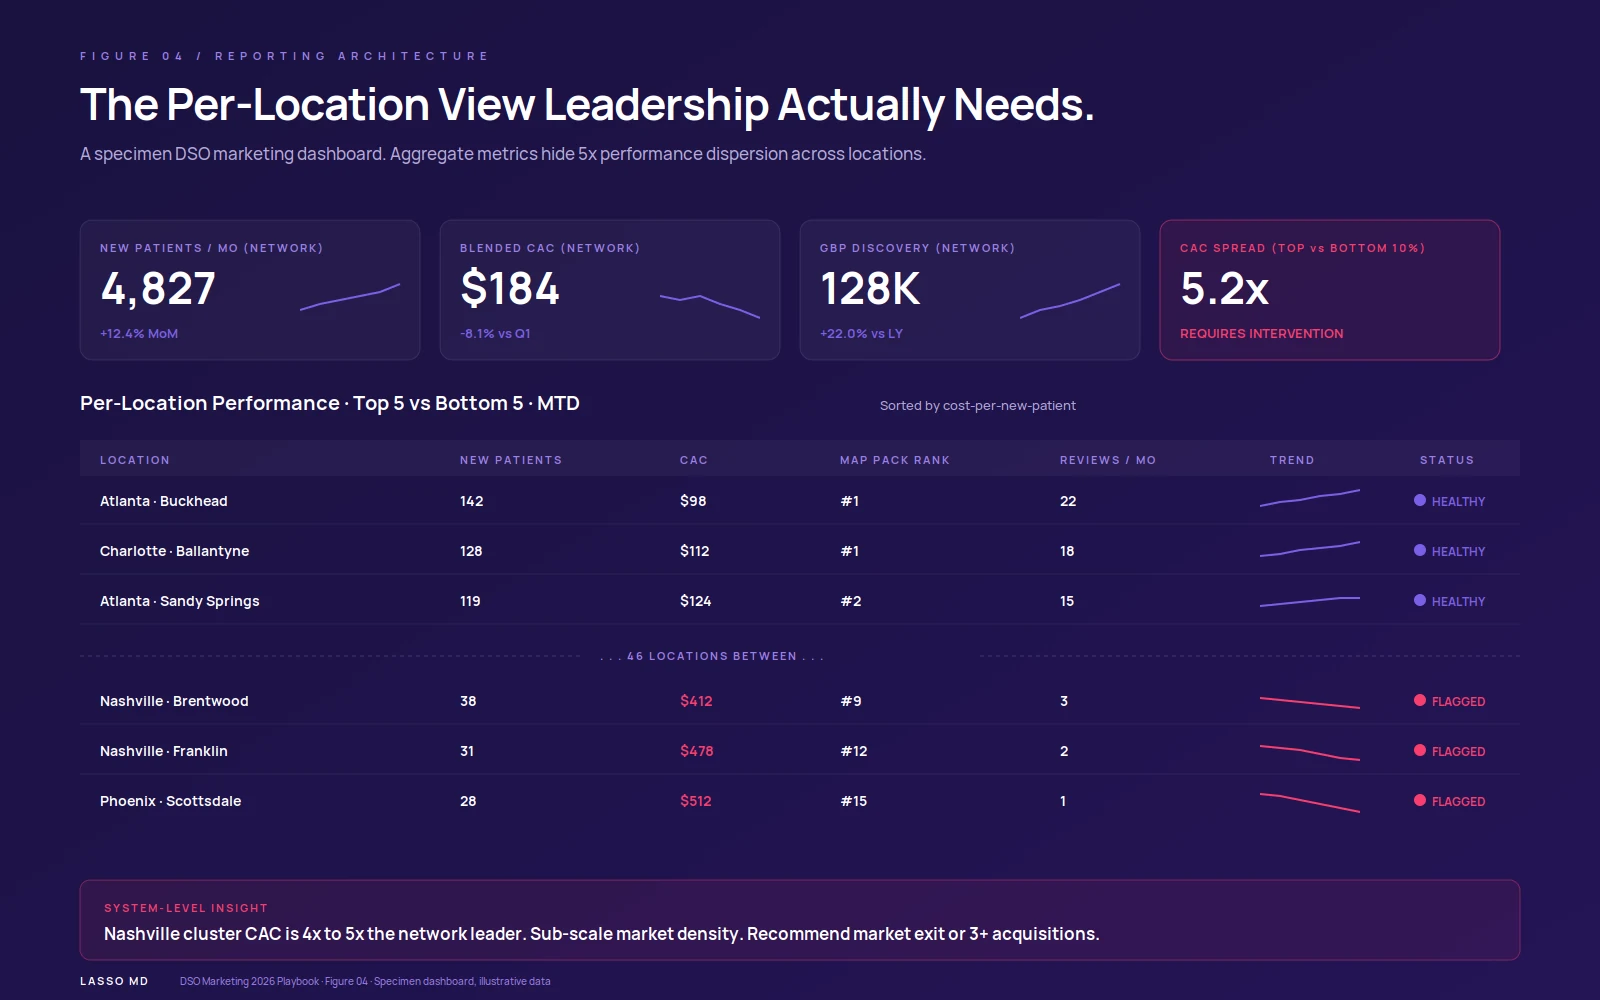Click the red $478 CAC cell
This screenshot has width=1600, height=1000.
click(x=697, y=751)
